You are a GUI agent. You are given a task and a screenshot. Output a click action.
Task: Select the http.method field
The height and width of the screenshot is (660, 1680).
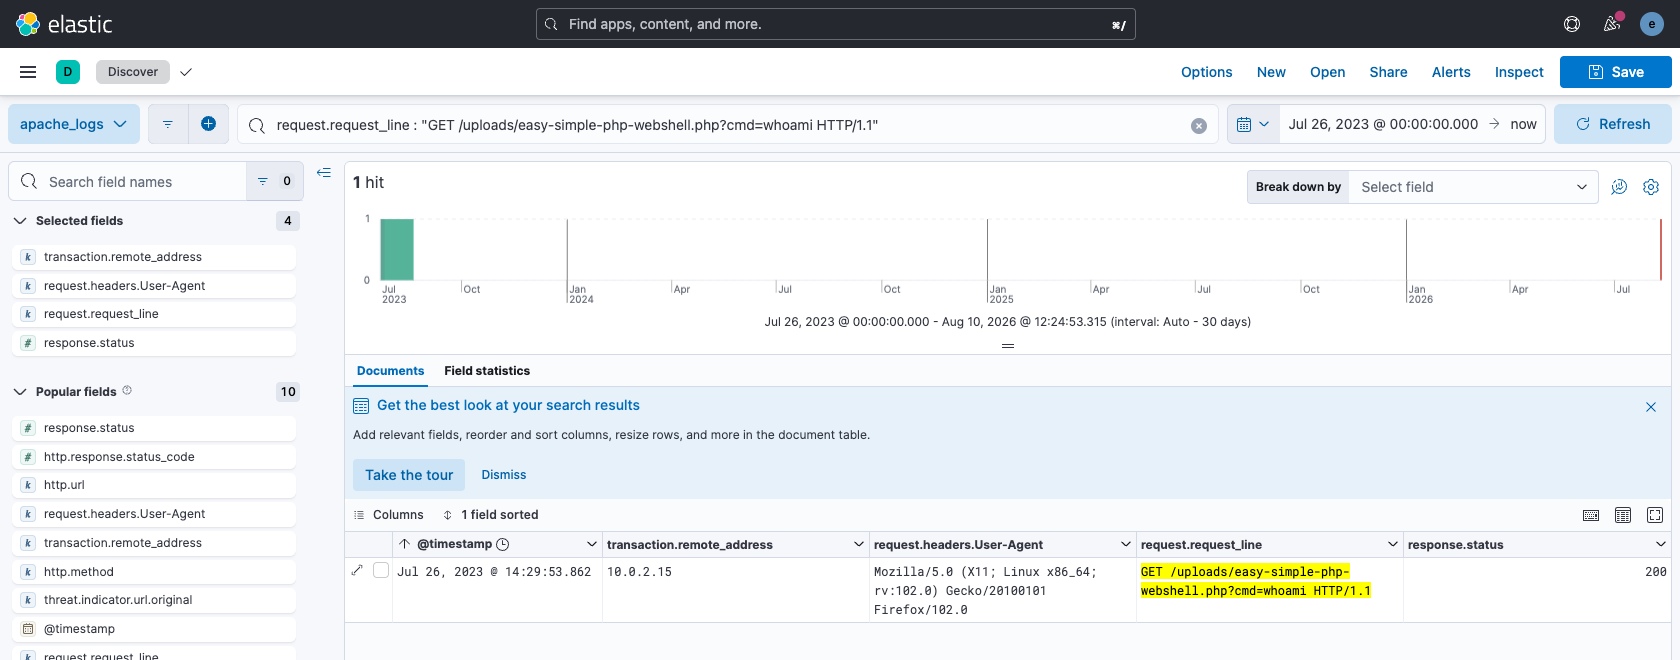tap(155, 572)
